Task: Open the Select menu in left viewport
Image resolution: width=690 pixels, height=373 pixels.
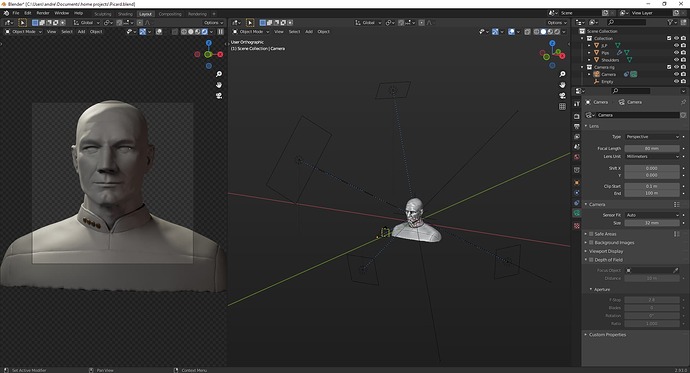Action: [67, 32]
